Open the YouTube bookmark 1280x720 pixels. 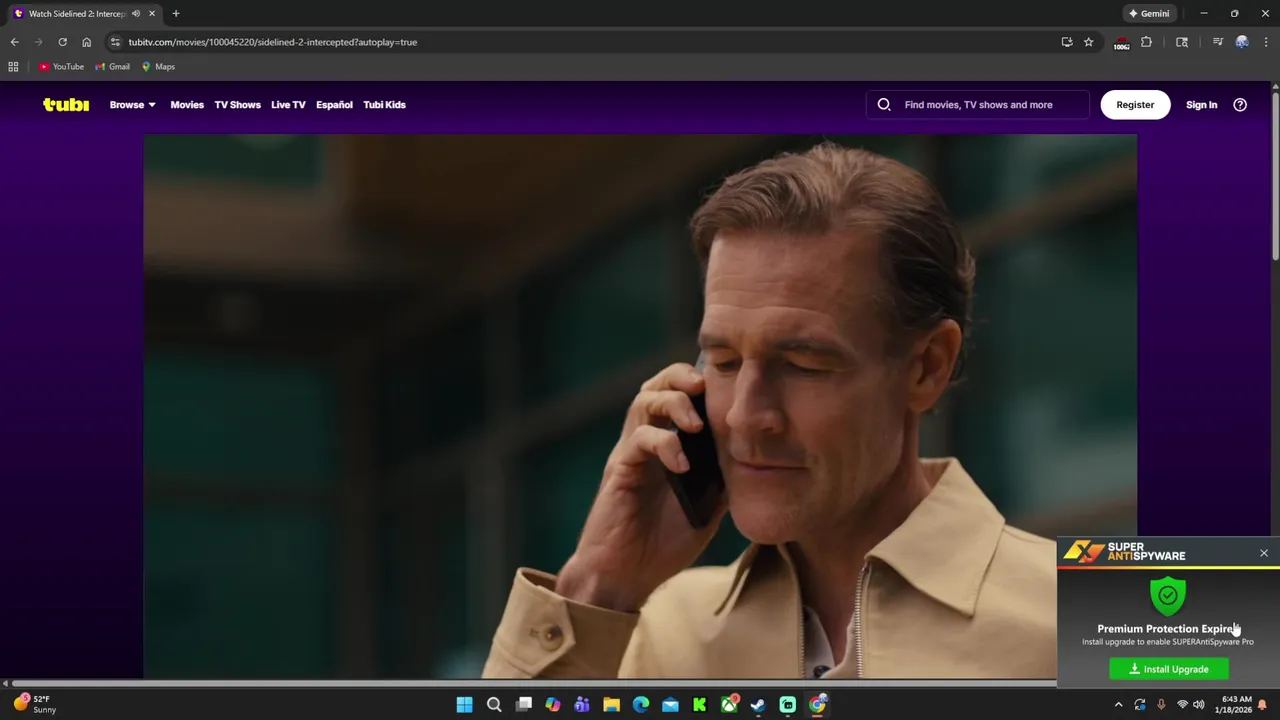[62, 66]
